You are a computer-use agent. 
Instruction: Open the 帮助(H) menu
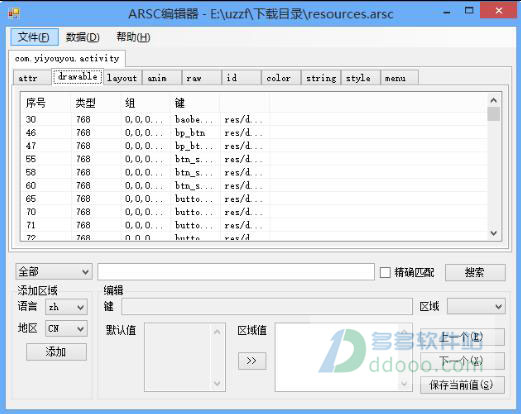click(x=133, y=37)
